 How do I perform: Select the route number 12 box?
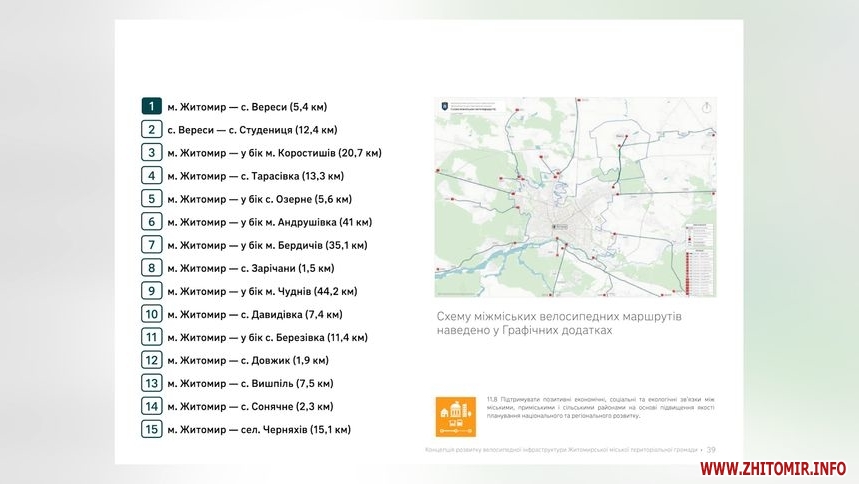pyautogui.click(x=151, y=360)
